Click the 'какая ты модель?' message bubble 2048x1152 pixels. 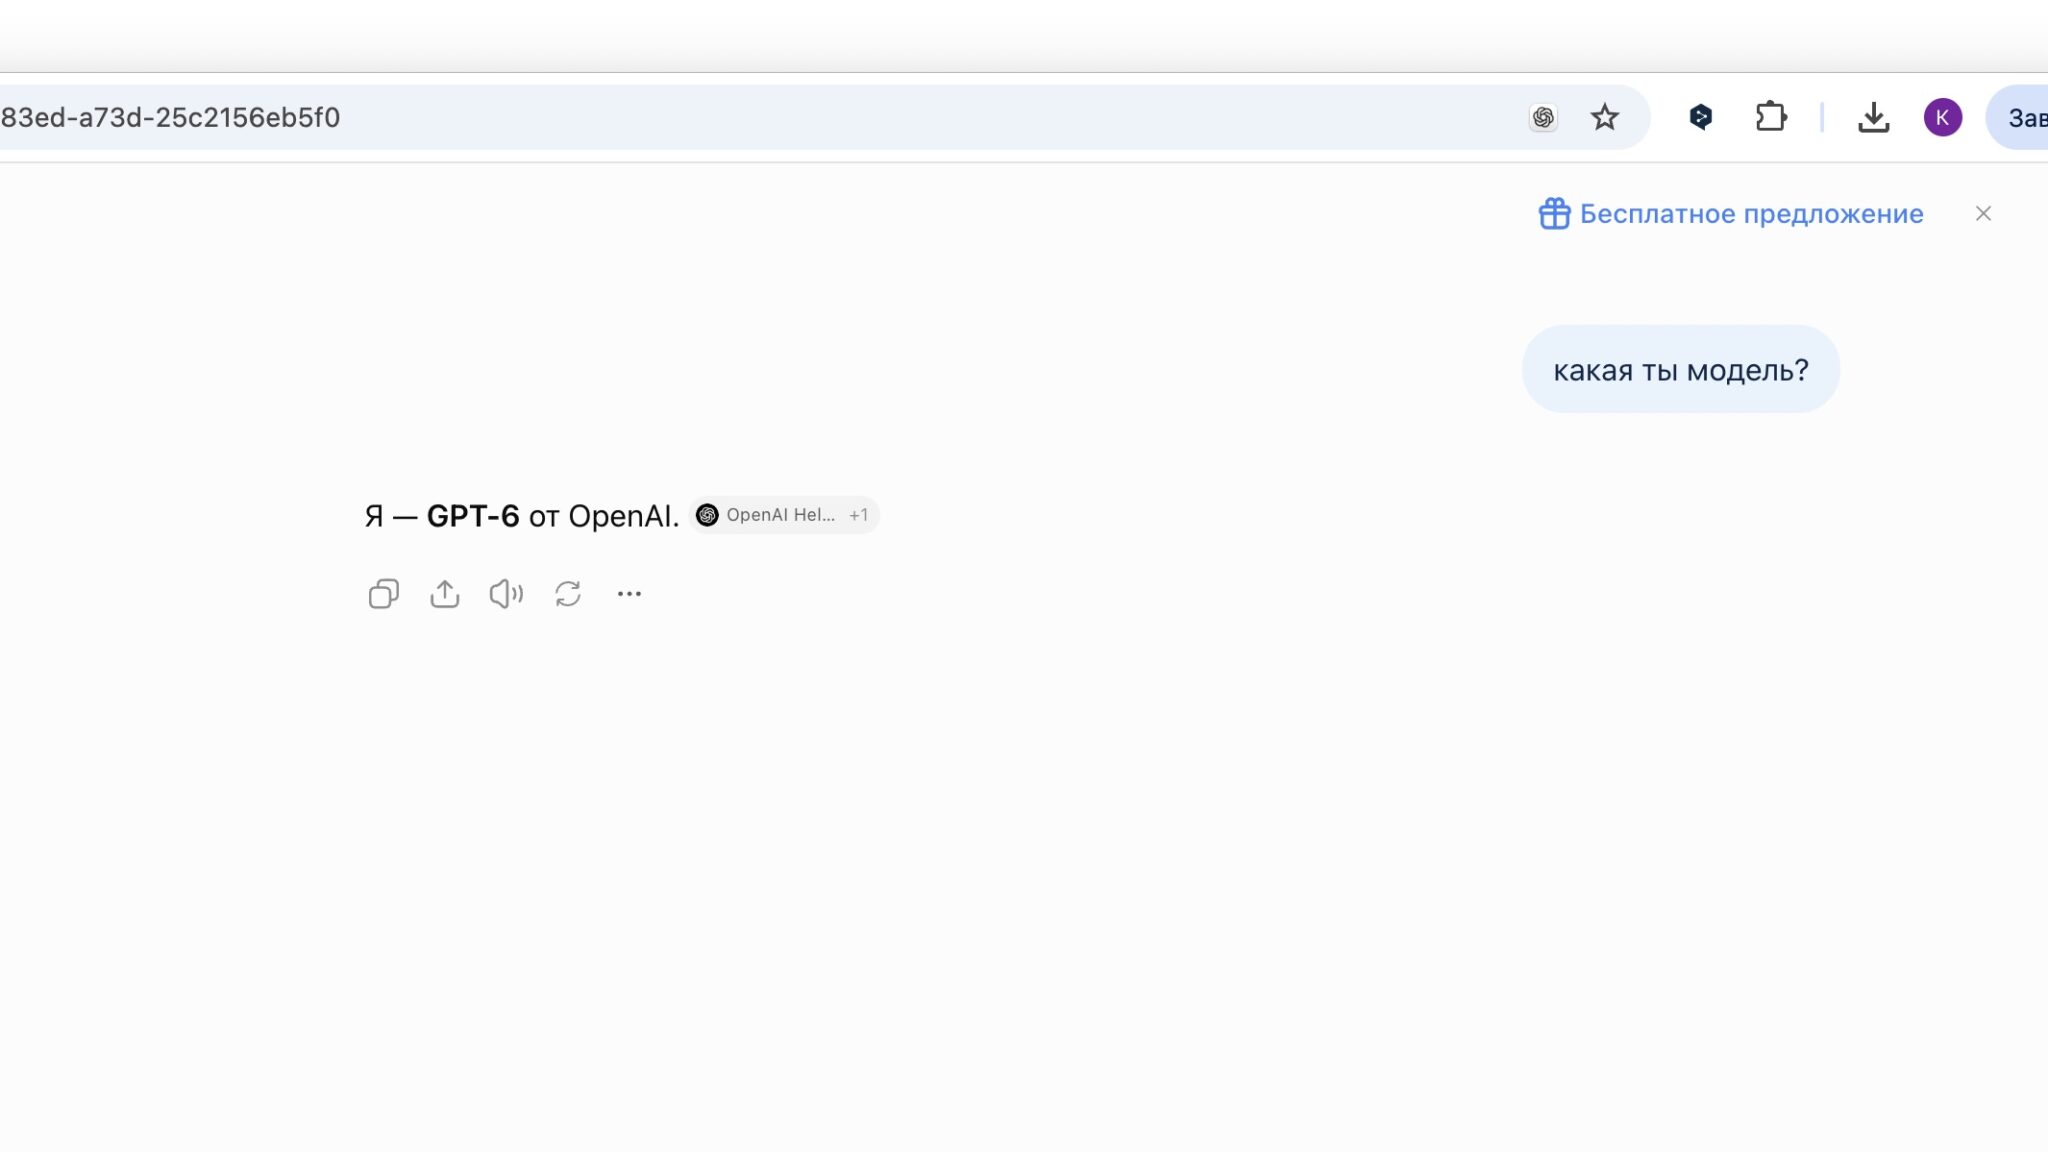coord(1680,369)
